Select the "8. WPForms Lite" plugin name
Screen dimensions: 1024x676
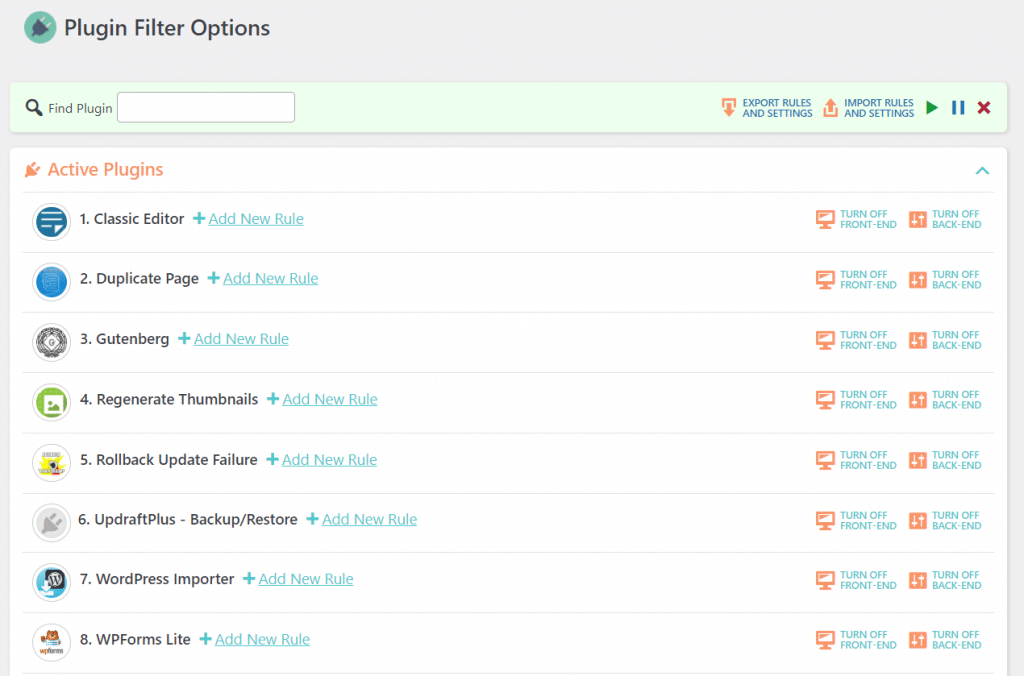click(x=135, y=639)
